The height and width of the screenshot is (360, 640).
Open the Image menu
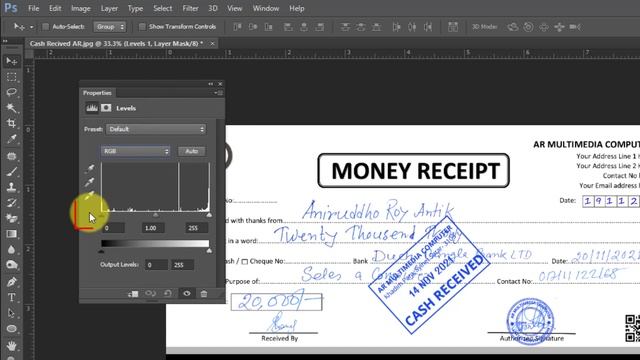tap(80, 8)
